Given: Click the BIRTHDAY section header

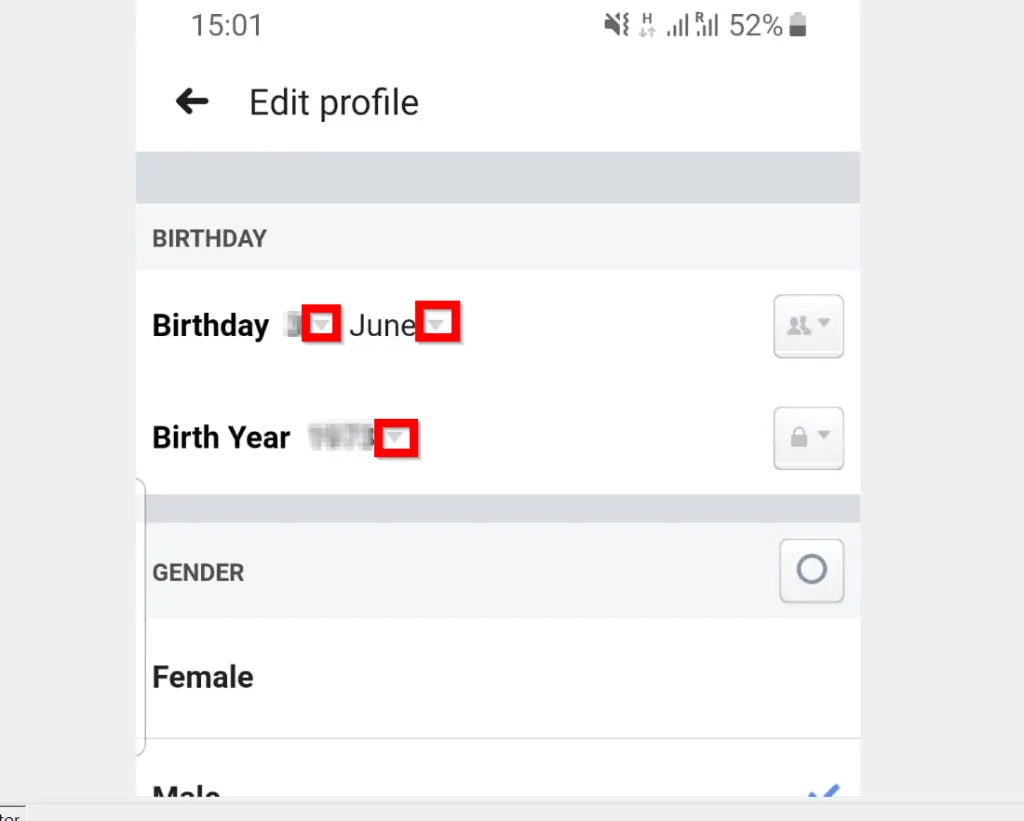Looking at the screenshot, I should coord(209,238).
